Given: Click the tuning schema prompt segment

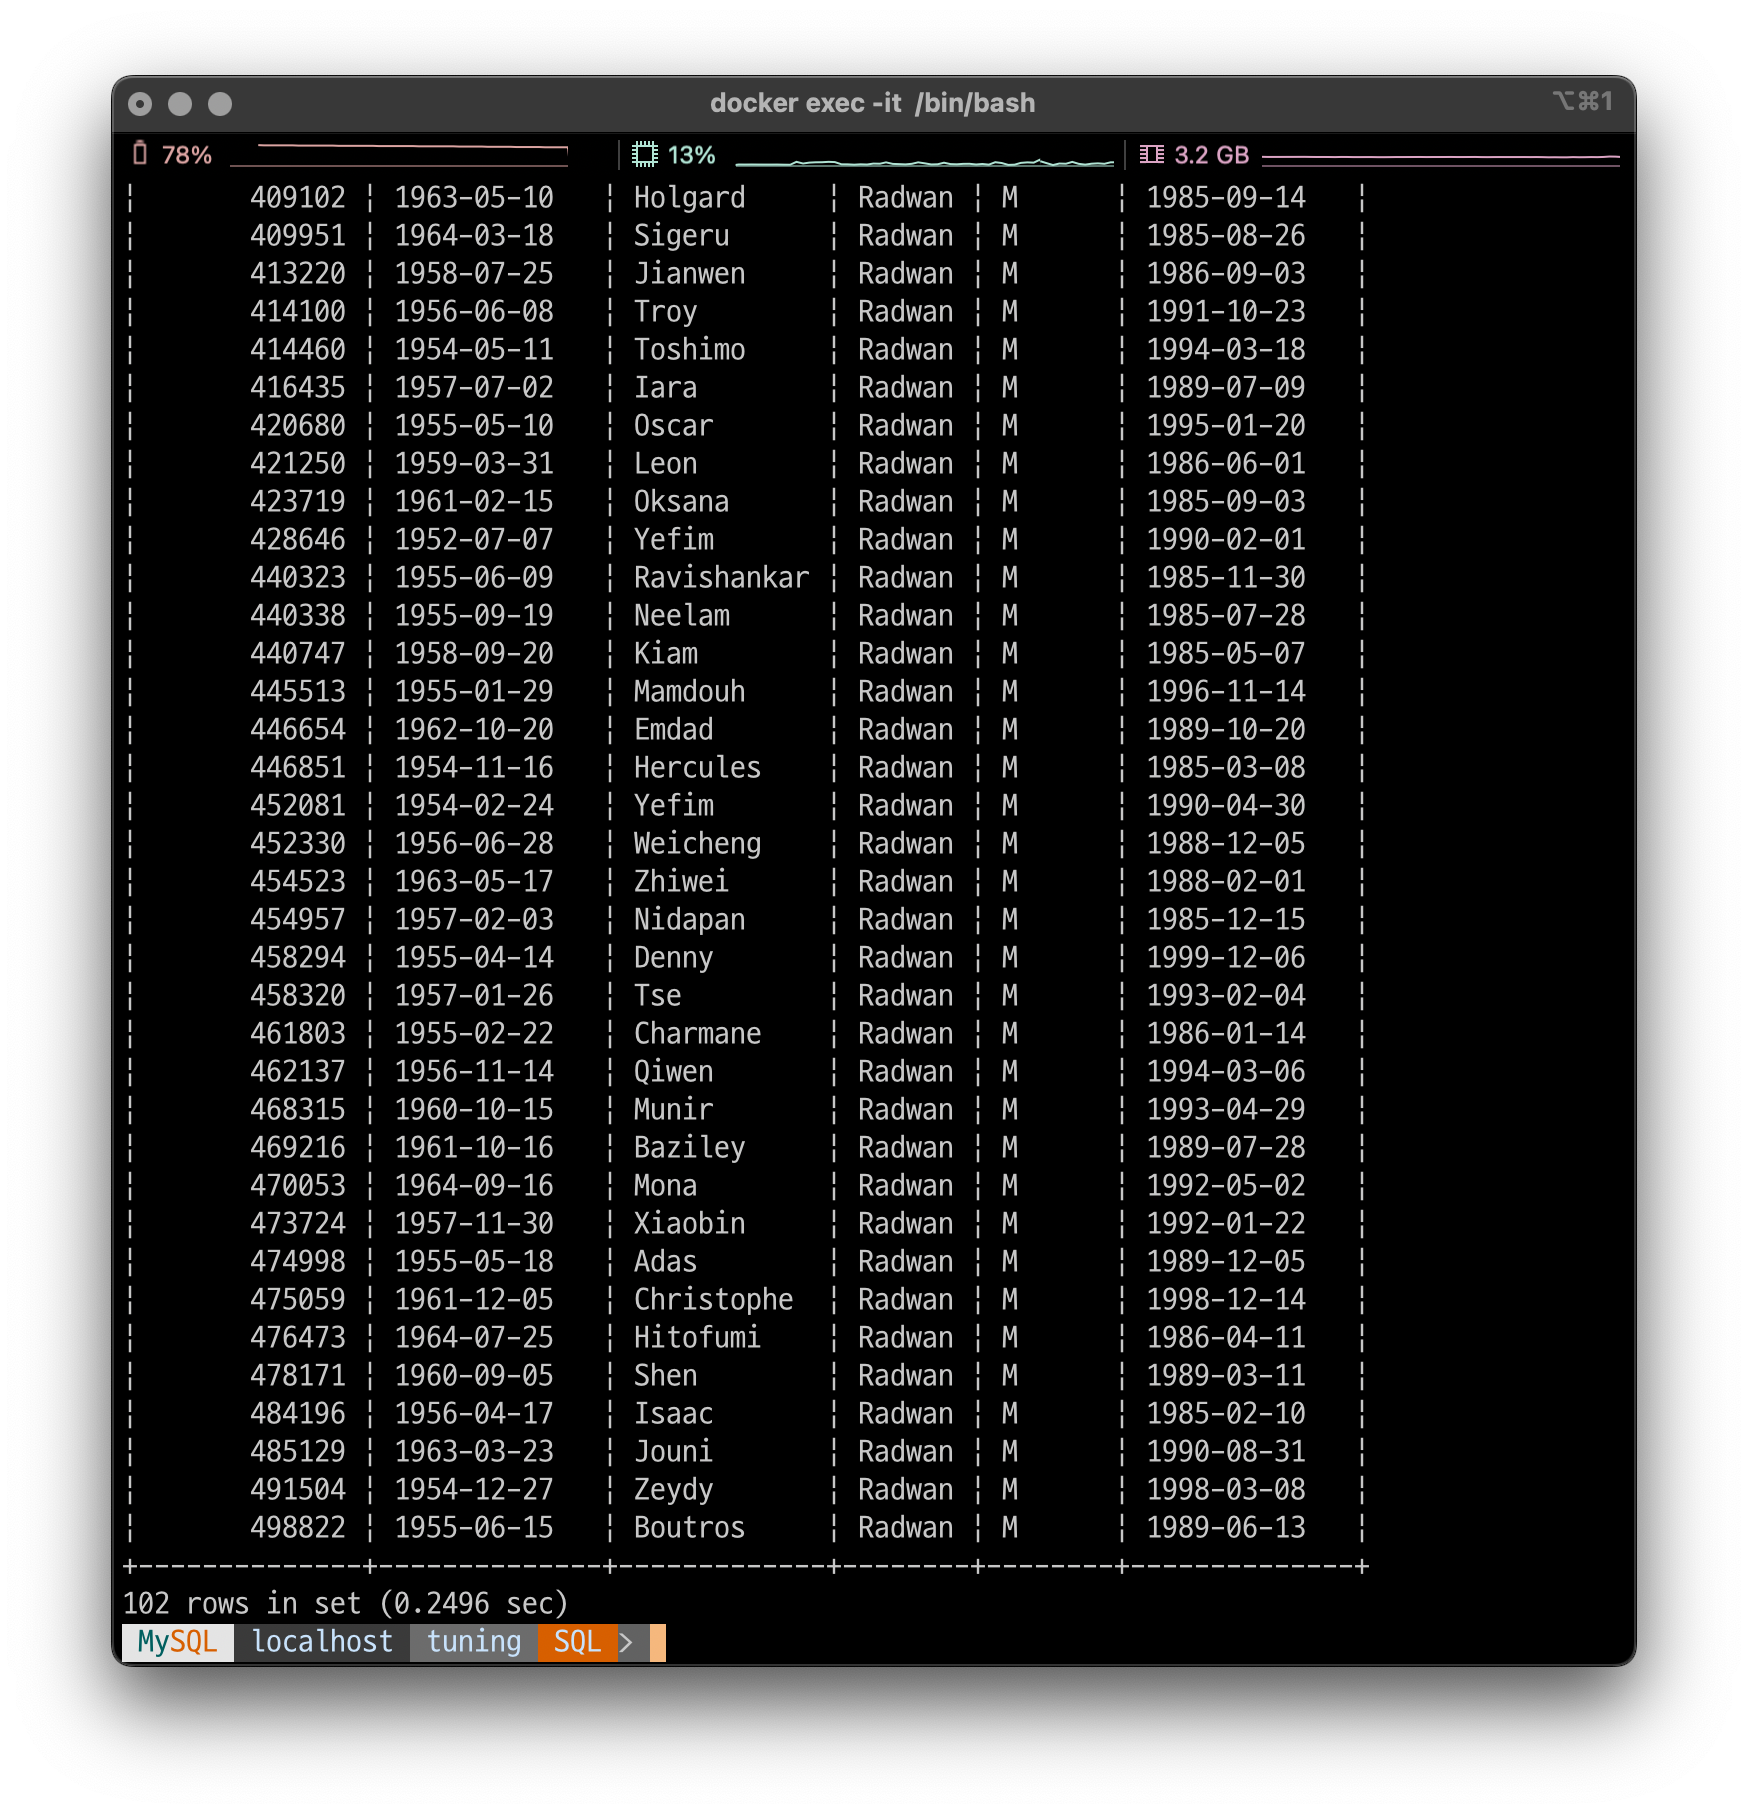Looking at the screenshot, I should coord(474,1642).
